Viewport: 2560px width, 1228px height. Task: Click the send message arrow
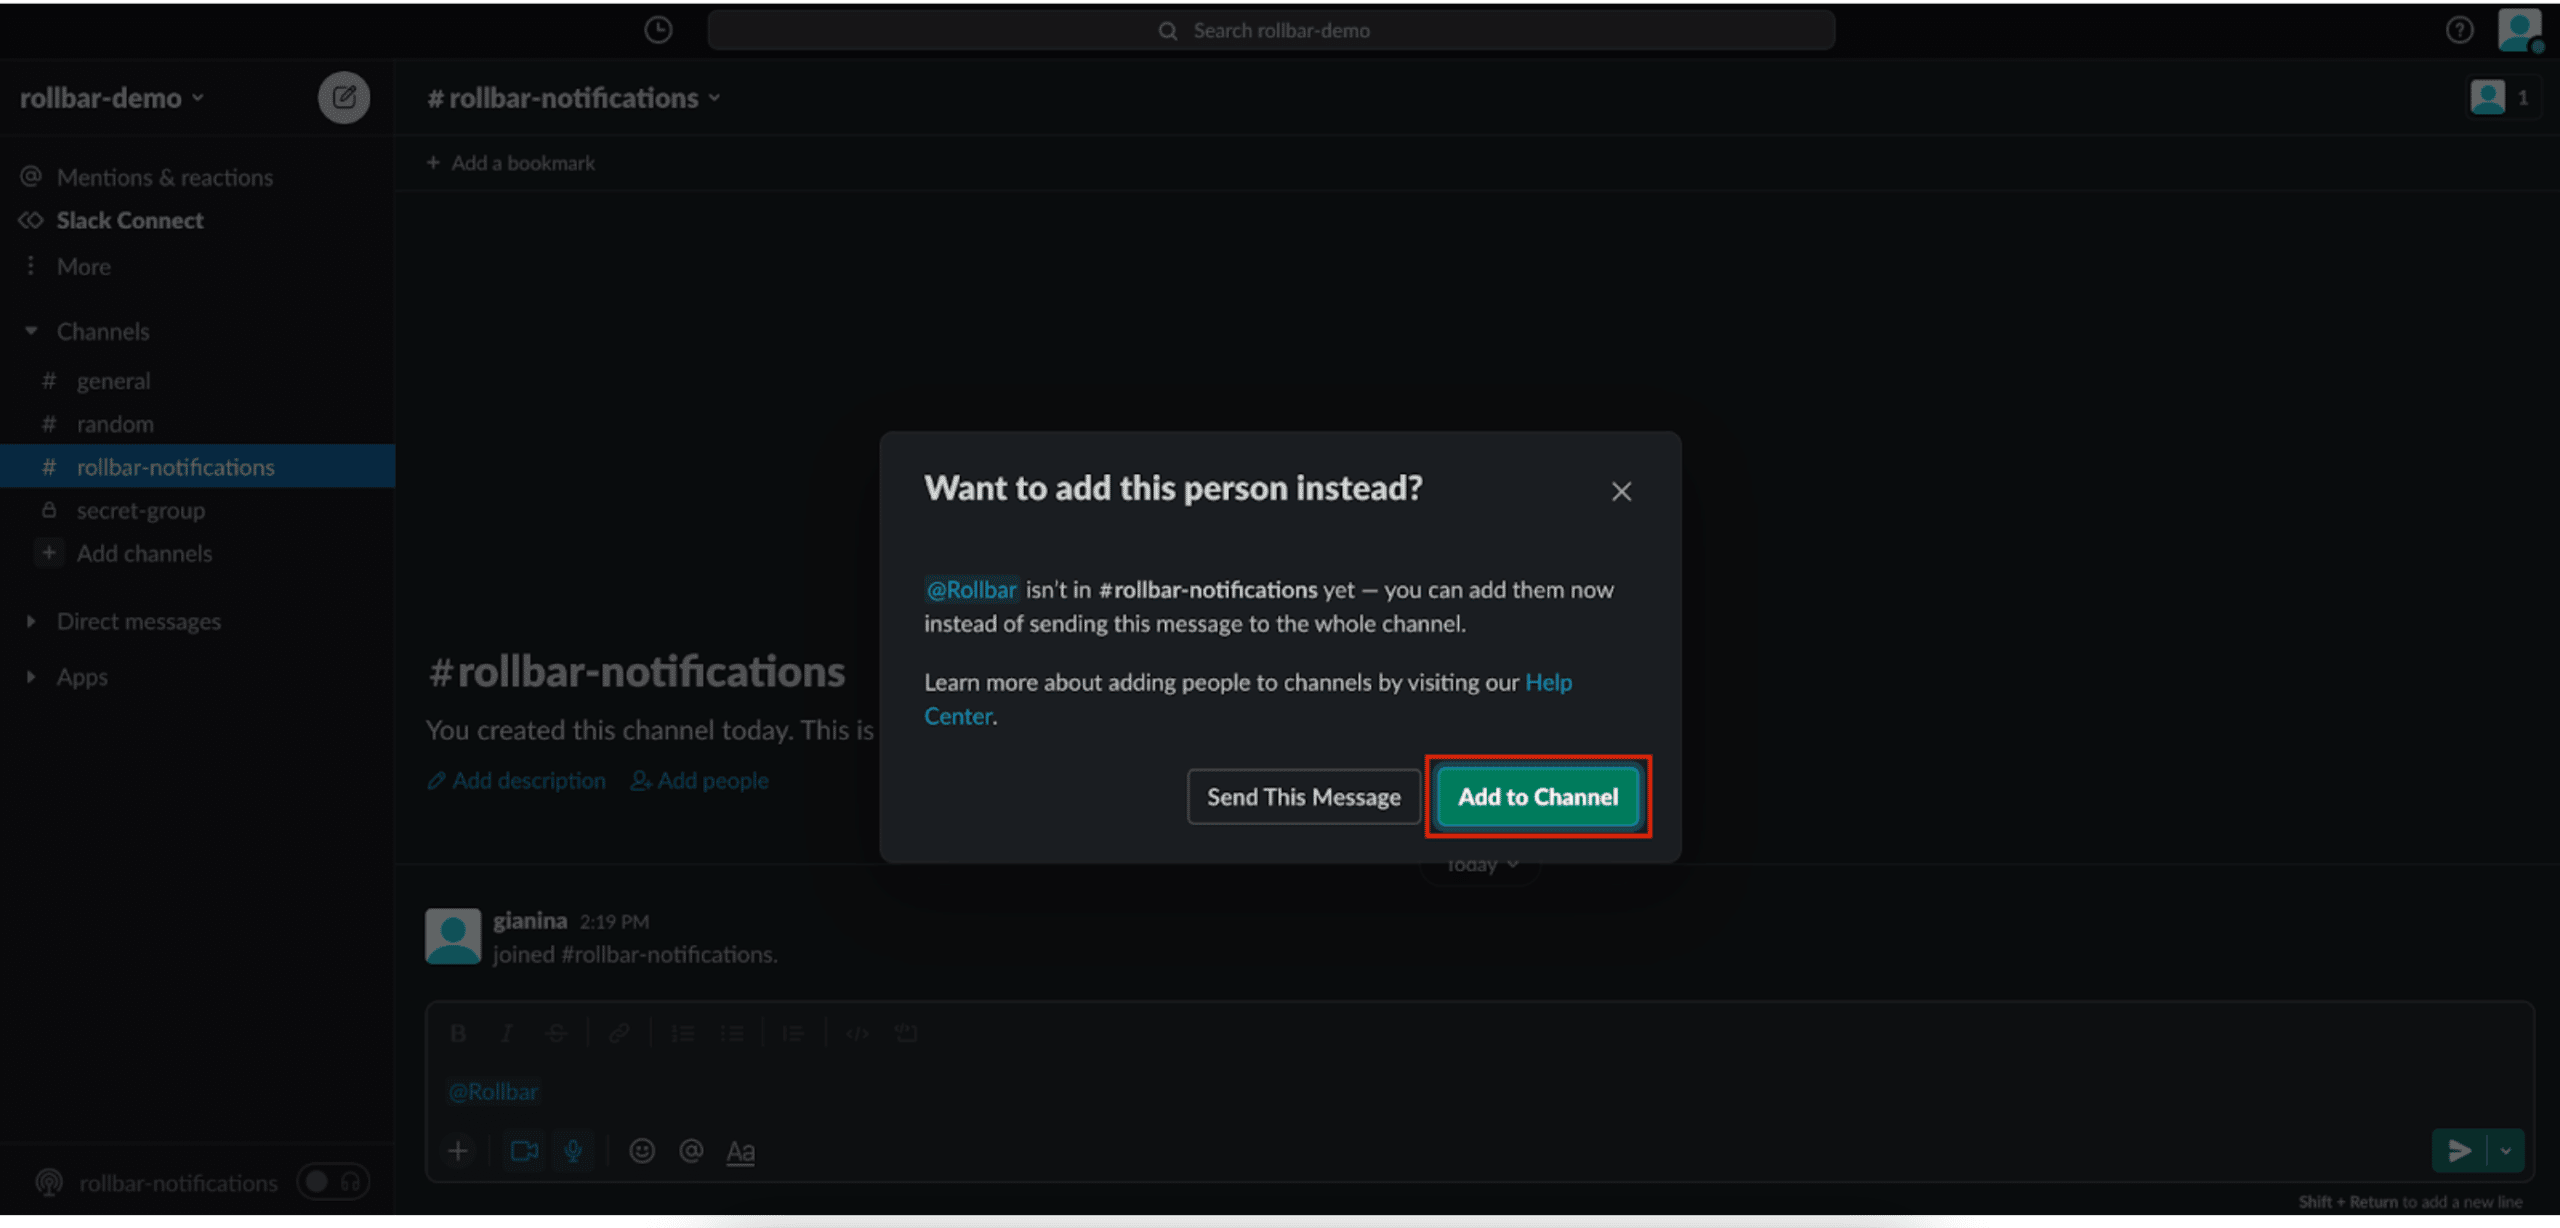pyautogui.click(x=2459, y=1151)
